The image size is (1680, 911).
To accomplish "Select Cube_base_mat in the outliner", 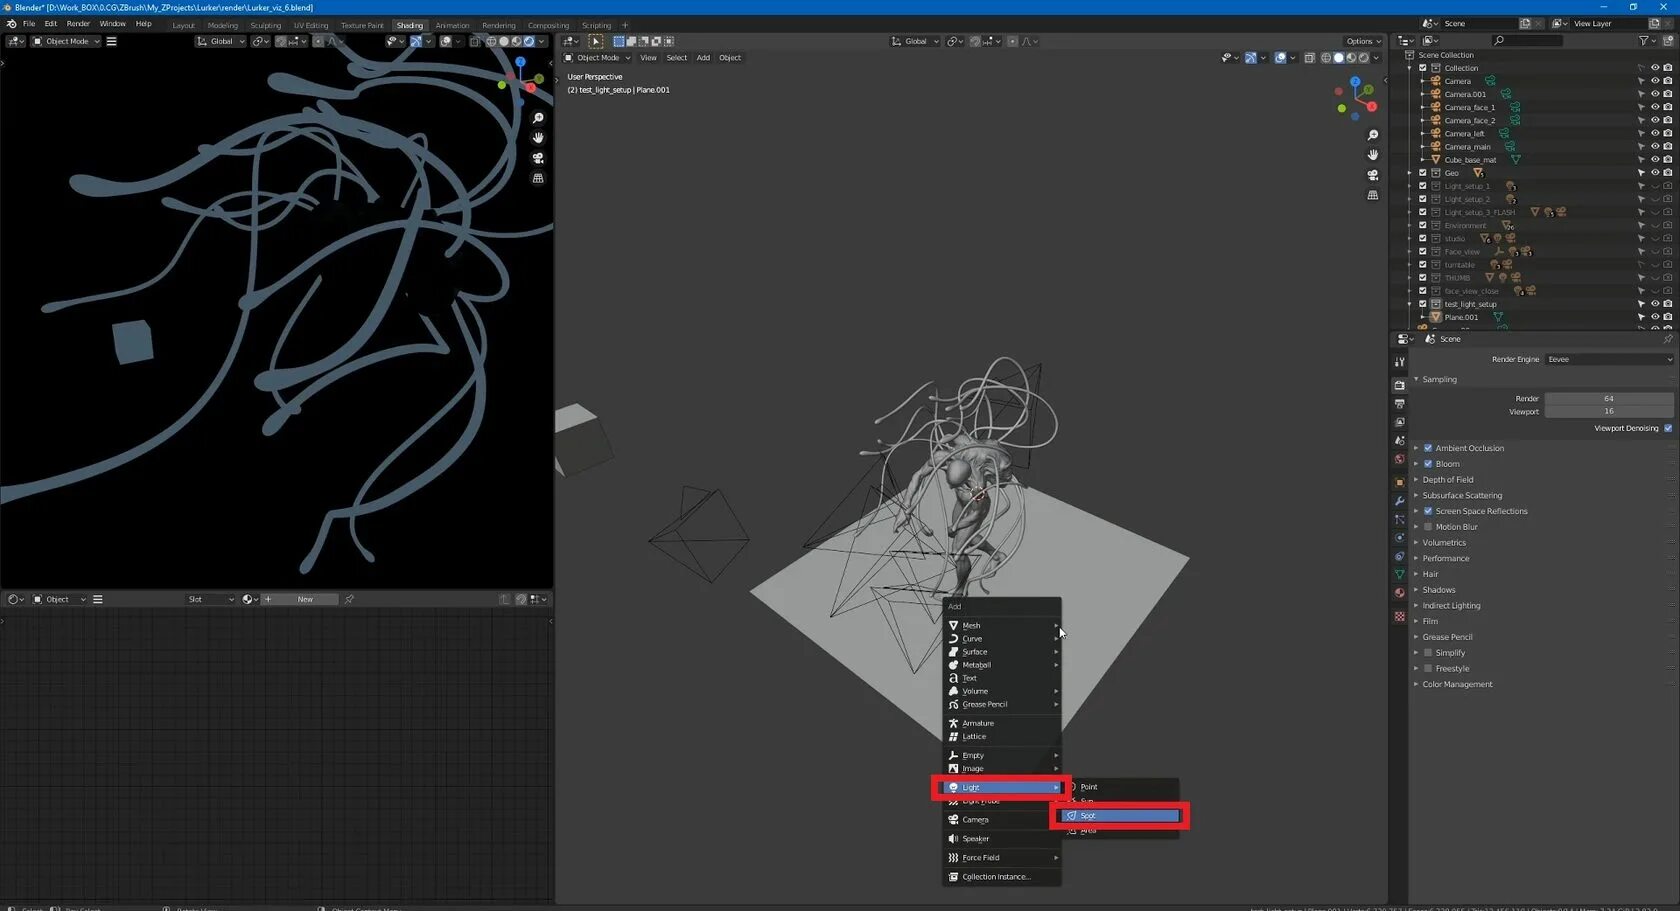I will (x=1470, y=160).
